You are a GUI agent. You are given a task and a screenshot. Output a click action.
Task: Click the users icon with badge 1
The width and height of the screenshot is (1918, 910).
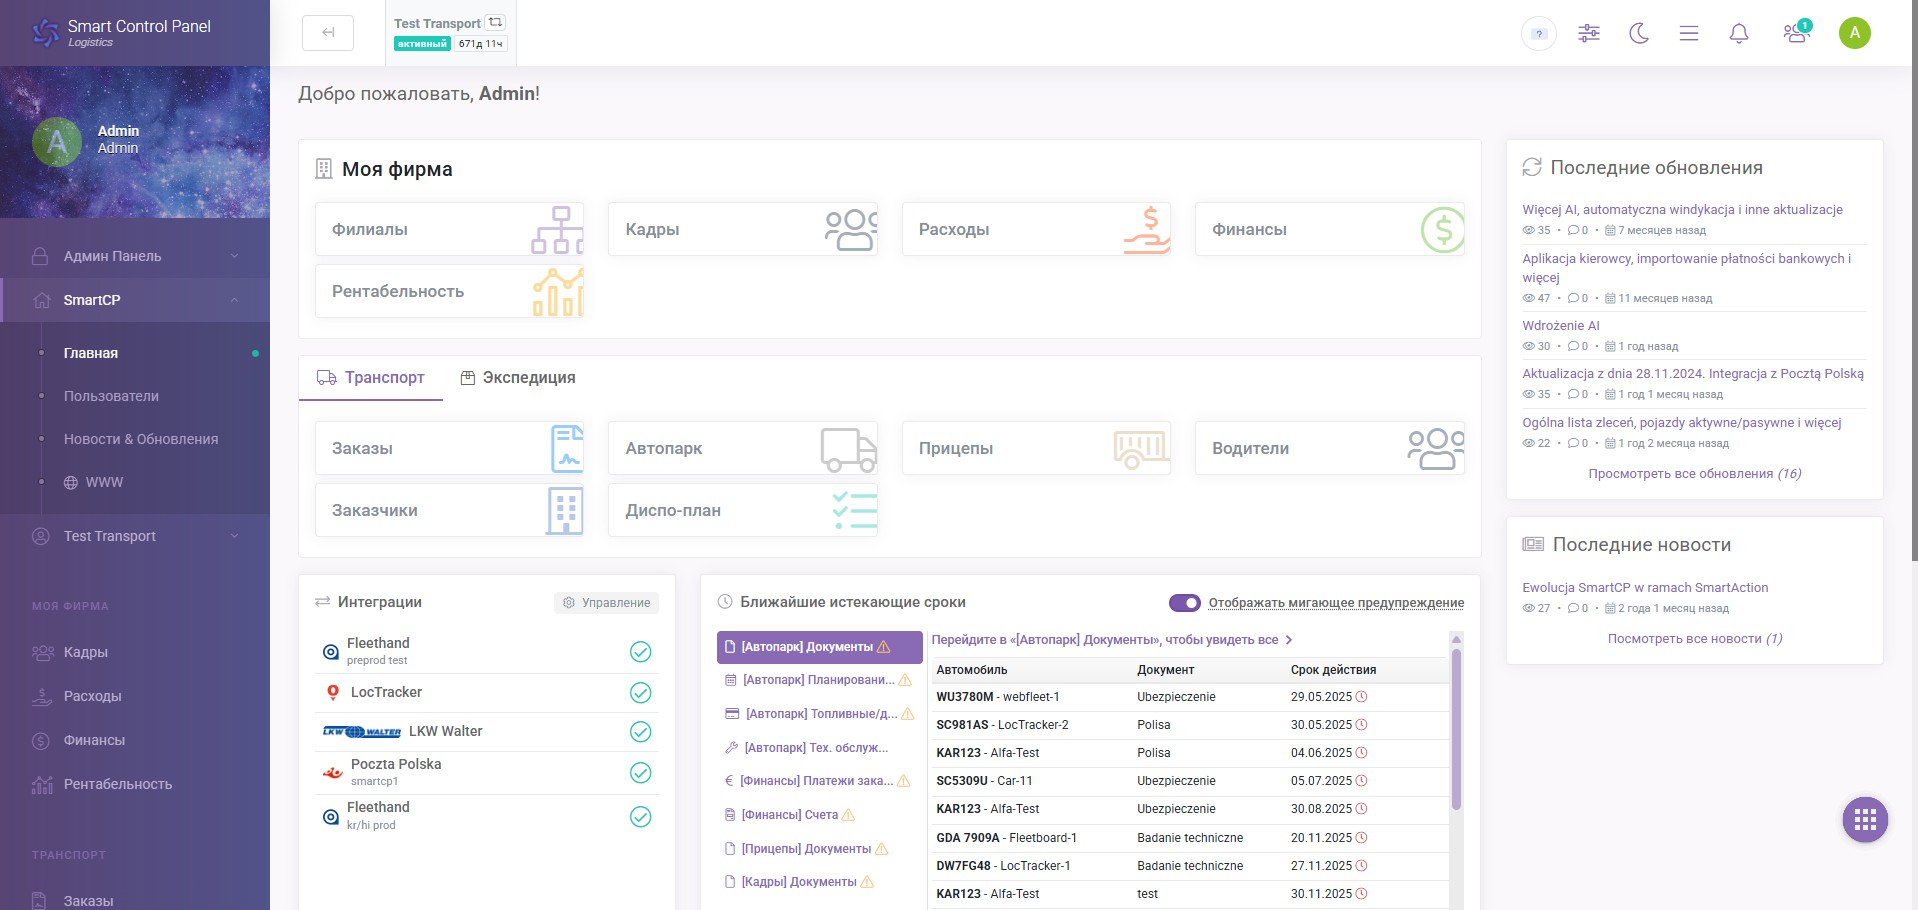click(1796, 33)
